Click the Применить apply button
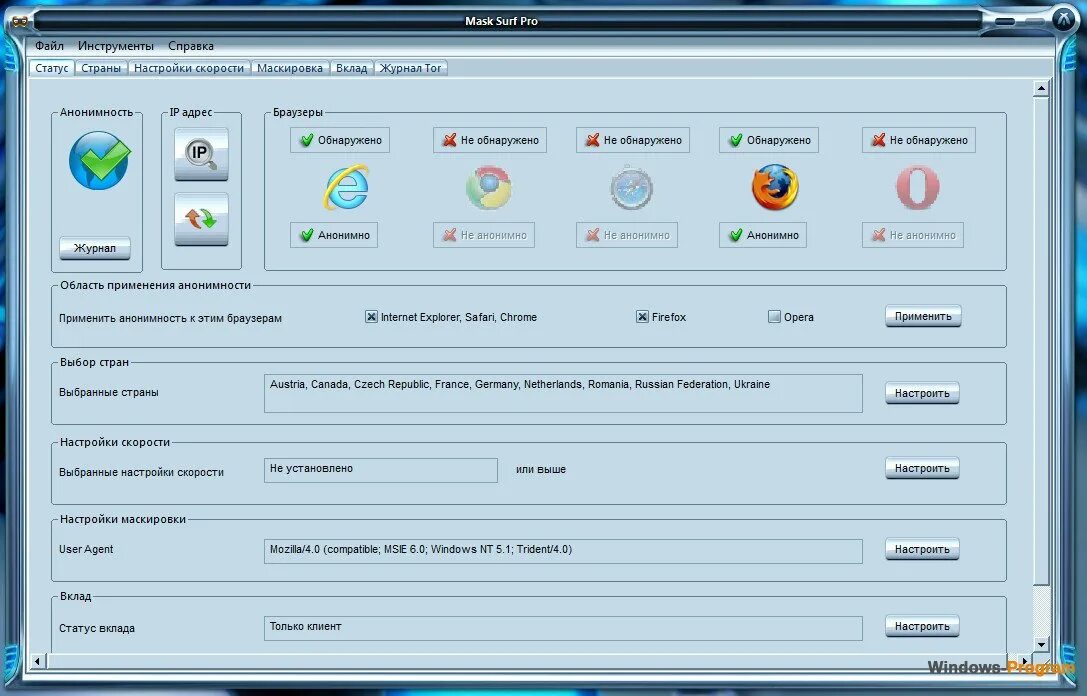 (x=923, y=316)
